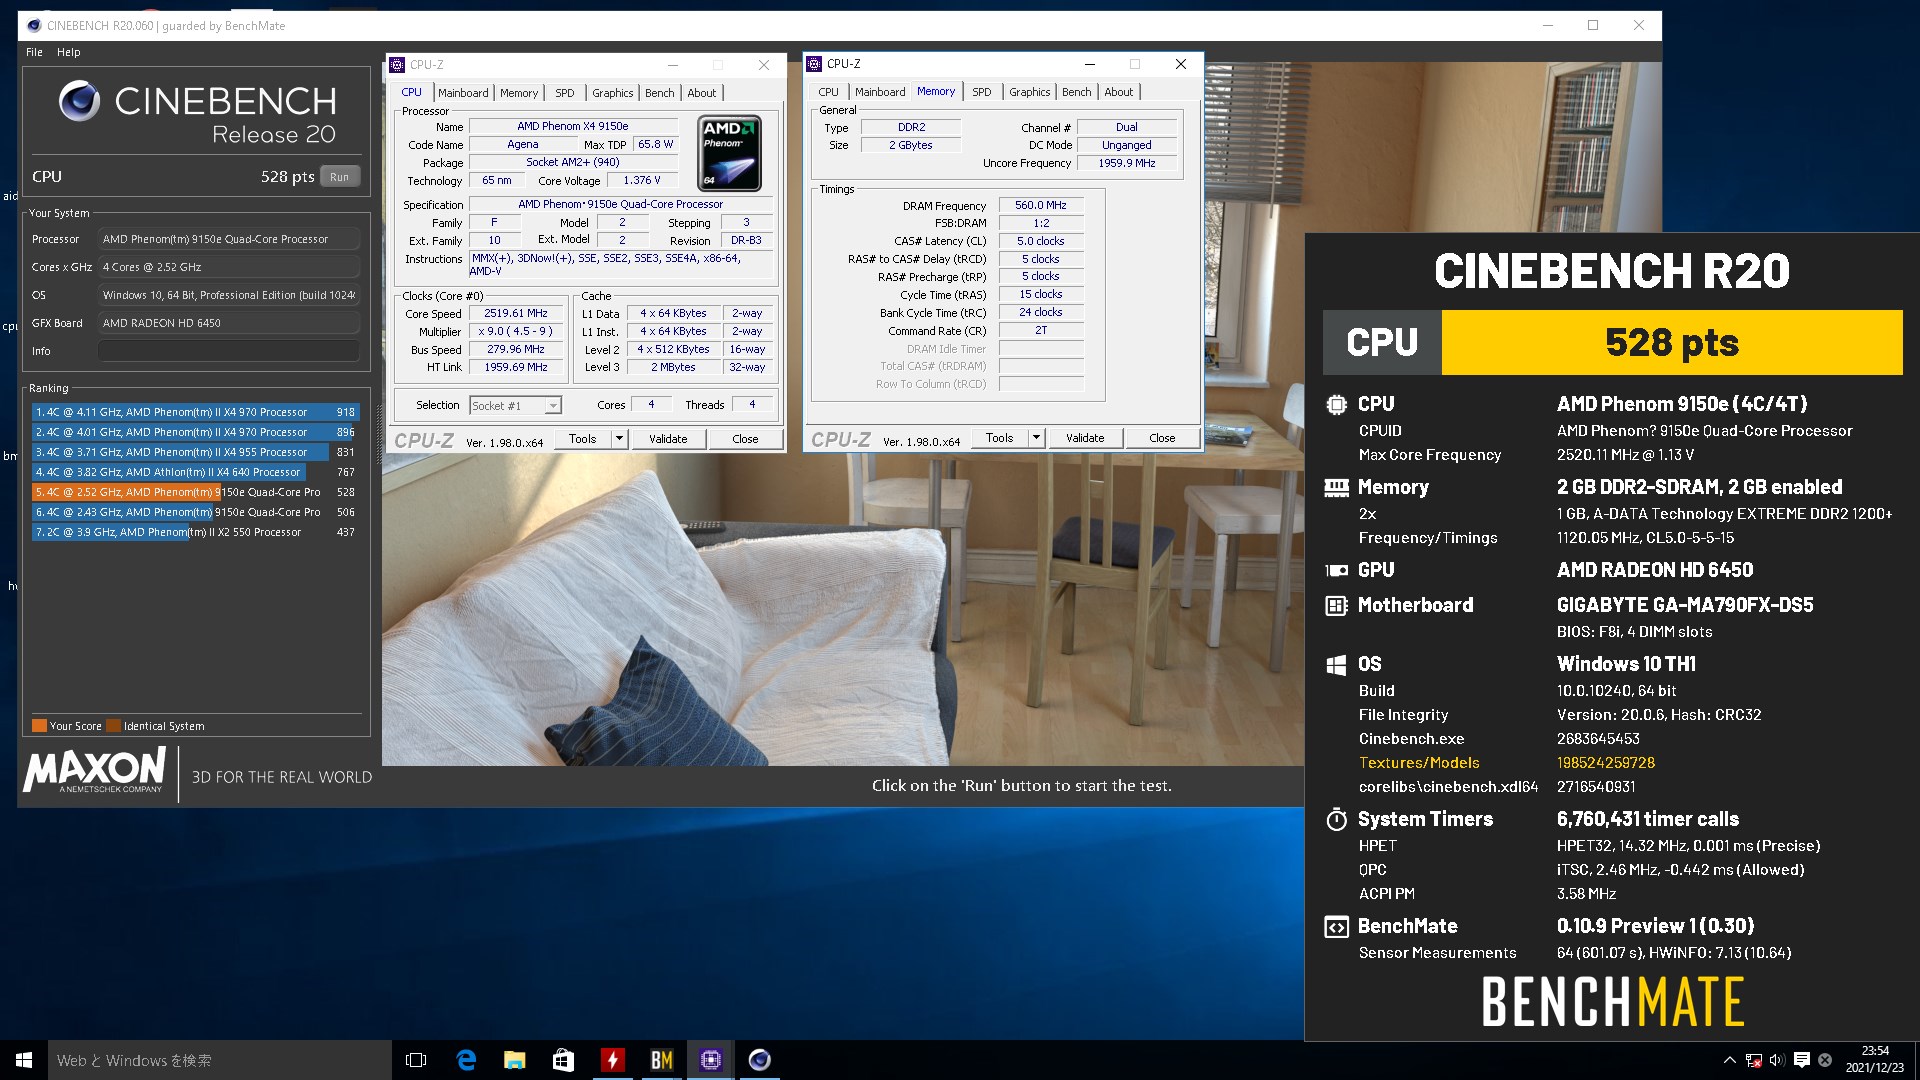This screenshot has height=1080, width=1920.
Task: Switch to Memory tab in CPU window
Action: (519, 93)
